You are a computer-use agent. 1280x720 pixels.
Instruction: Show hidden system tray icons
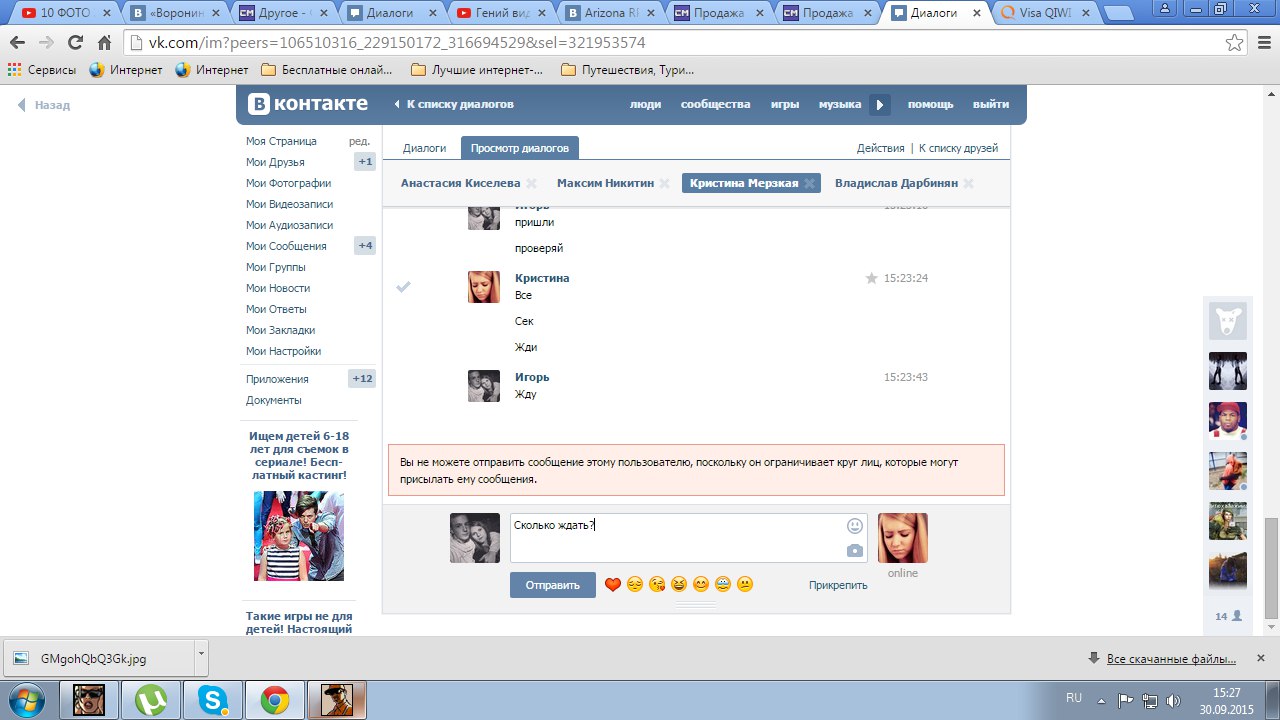(1101, 700)
